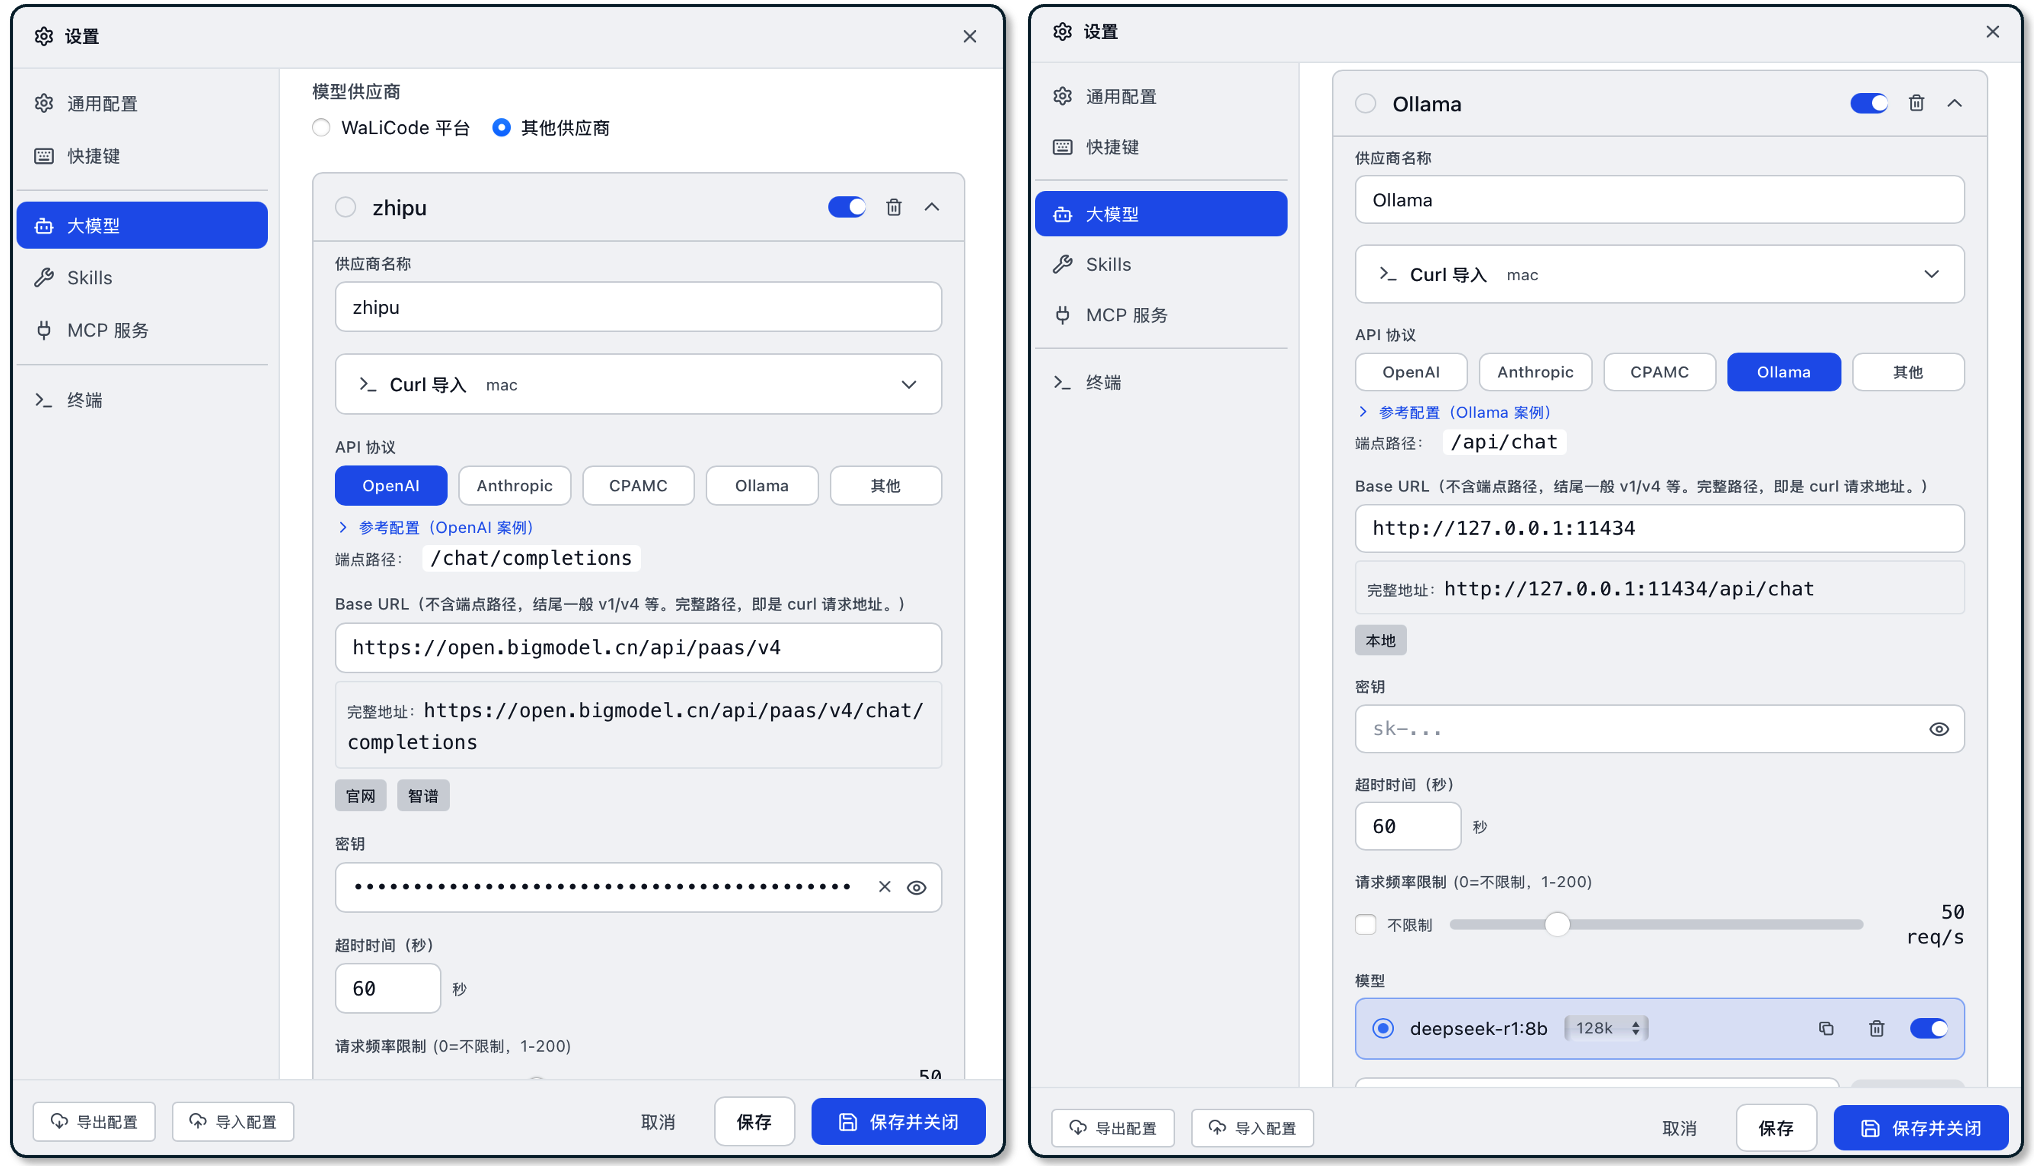The width and height of the screenshot is (2034, 1166).
Task: Collapse the zhipu provider panel
Action: [931, 207]
